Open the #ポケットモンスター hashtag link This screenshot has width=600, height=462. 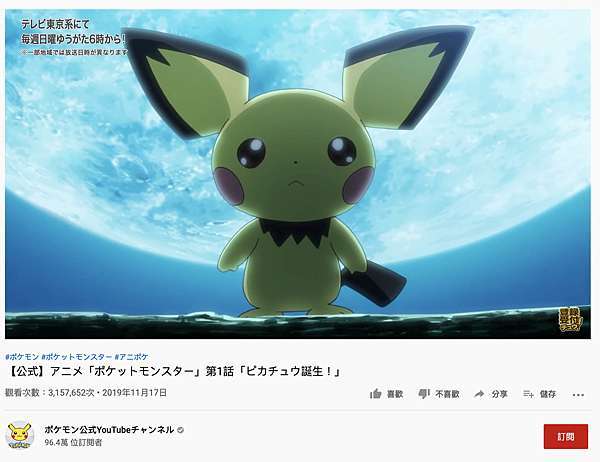pyautogui.click(x=77, y=357)
